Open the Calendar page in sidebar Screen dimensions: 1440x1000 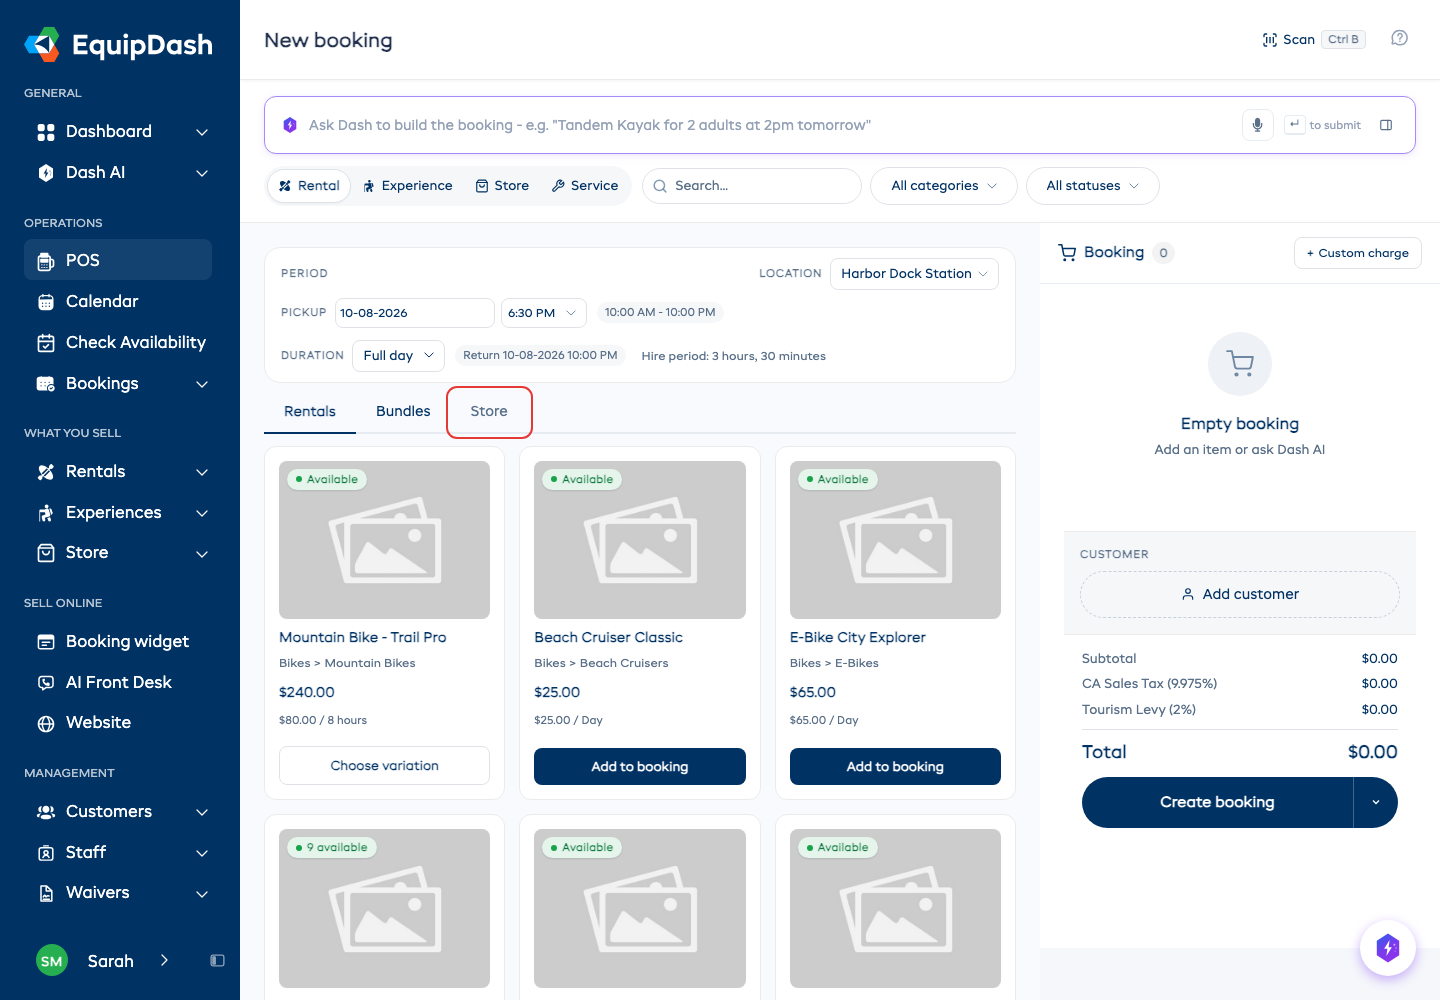(x=118, y=301)
